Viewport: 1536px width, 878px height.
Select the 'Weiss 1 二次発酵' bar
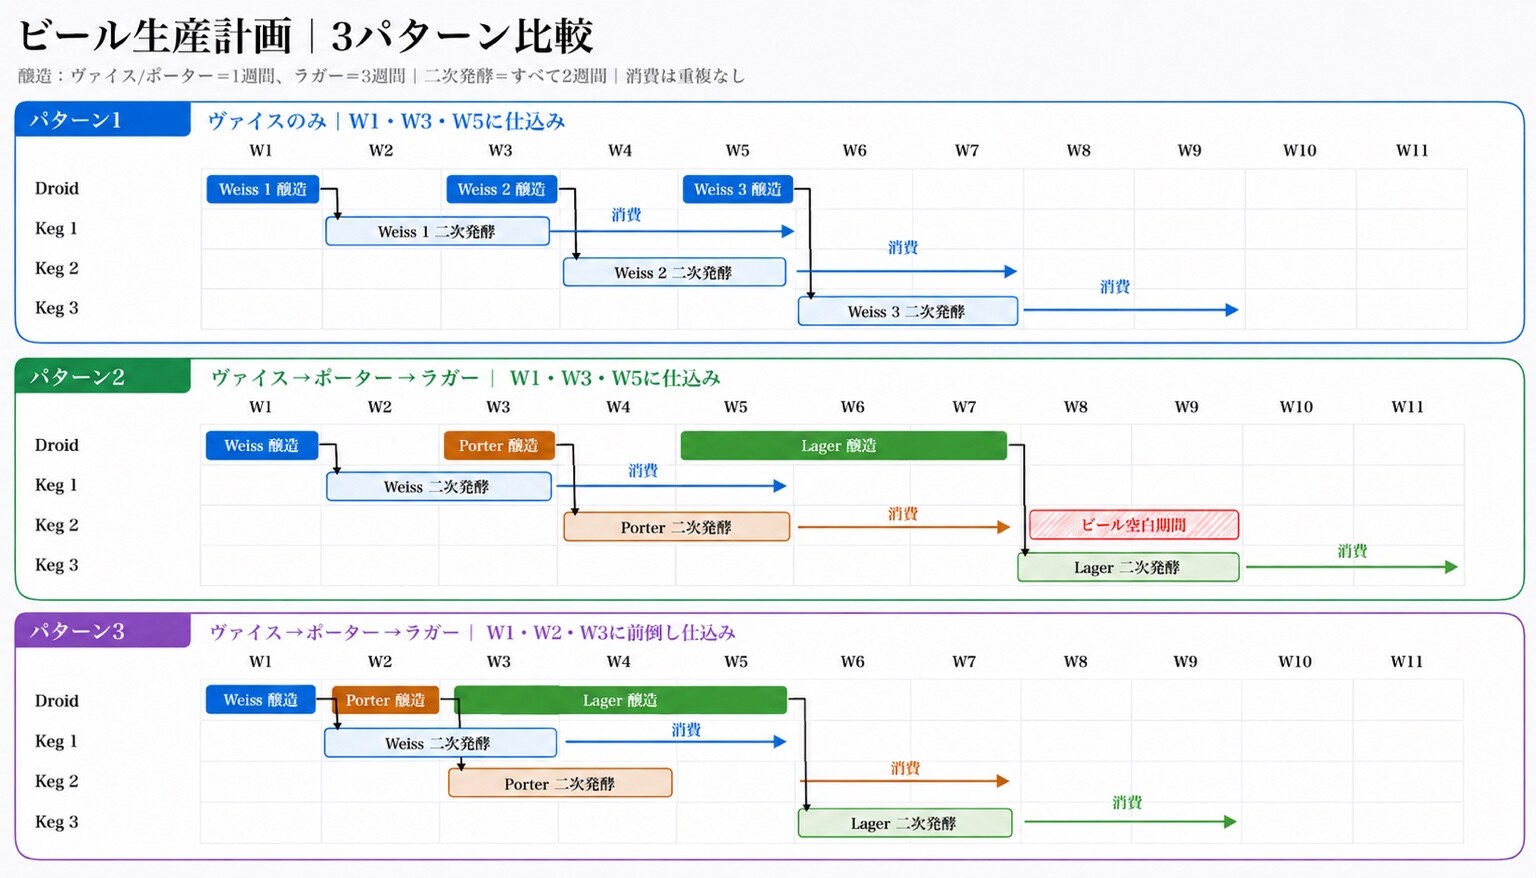[x=437, y=231]
